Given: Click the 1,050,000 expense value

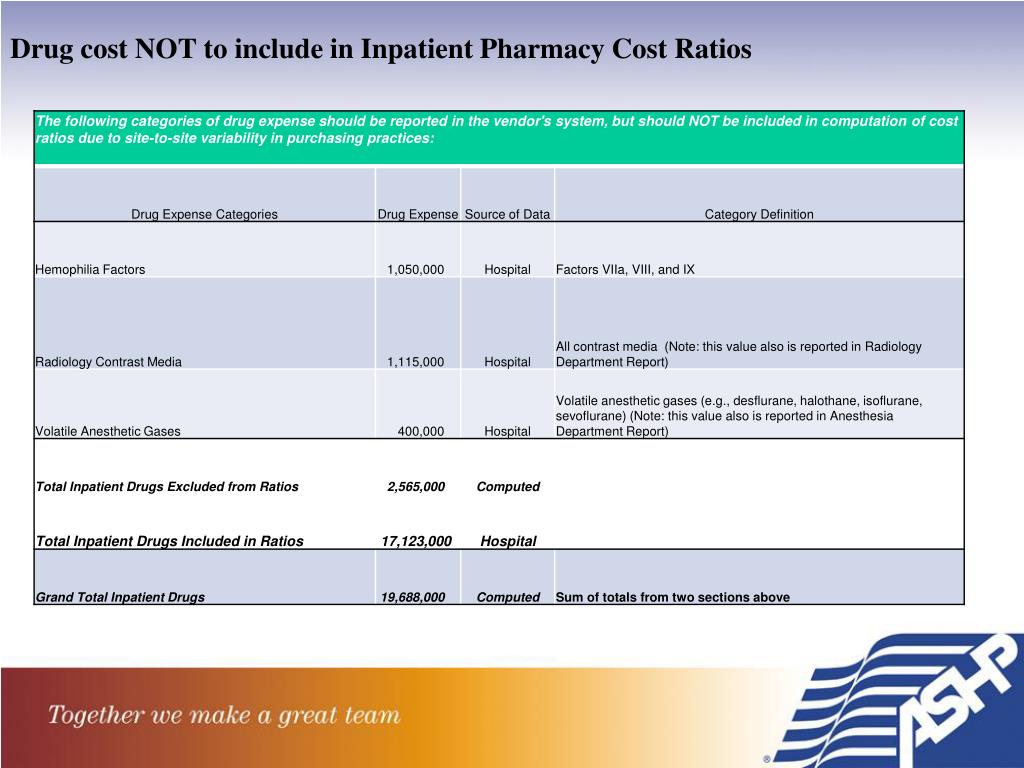Looking at the screenshot, I should [x=415, y=269].
